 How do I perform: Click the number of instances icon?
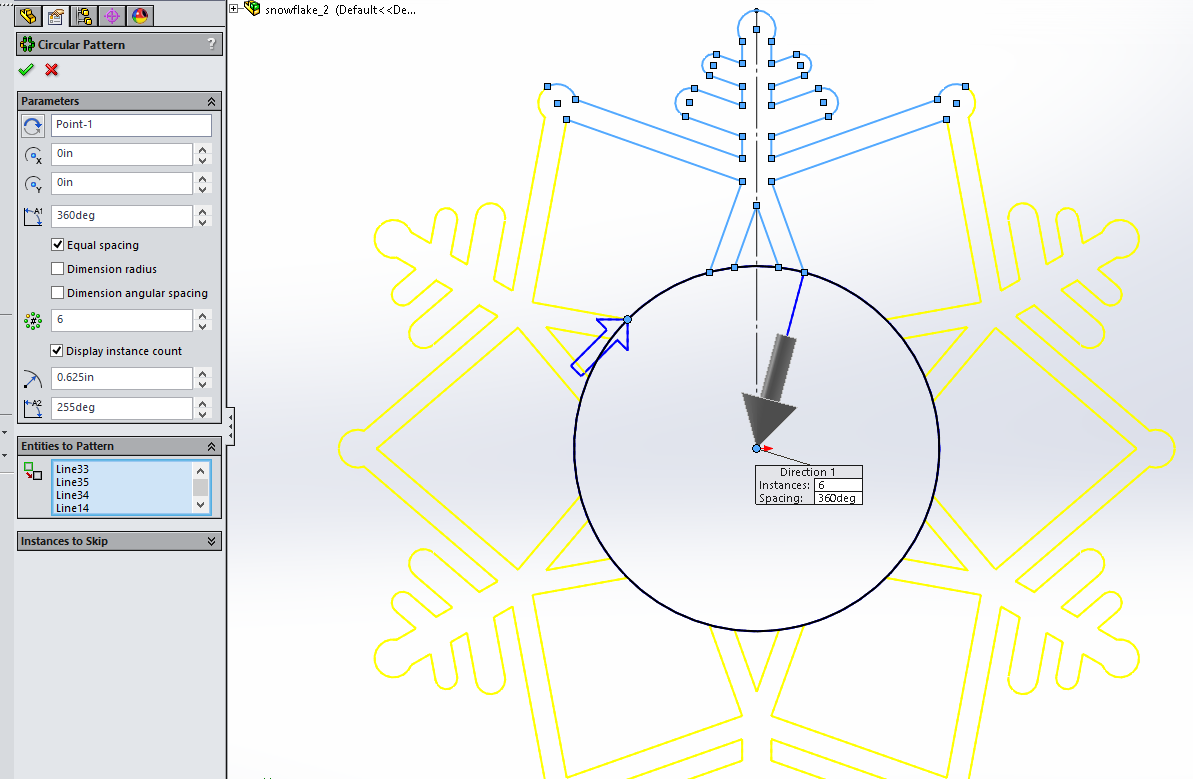pyautogui.click(x=33, y=321)
